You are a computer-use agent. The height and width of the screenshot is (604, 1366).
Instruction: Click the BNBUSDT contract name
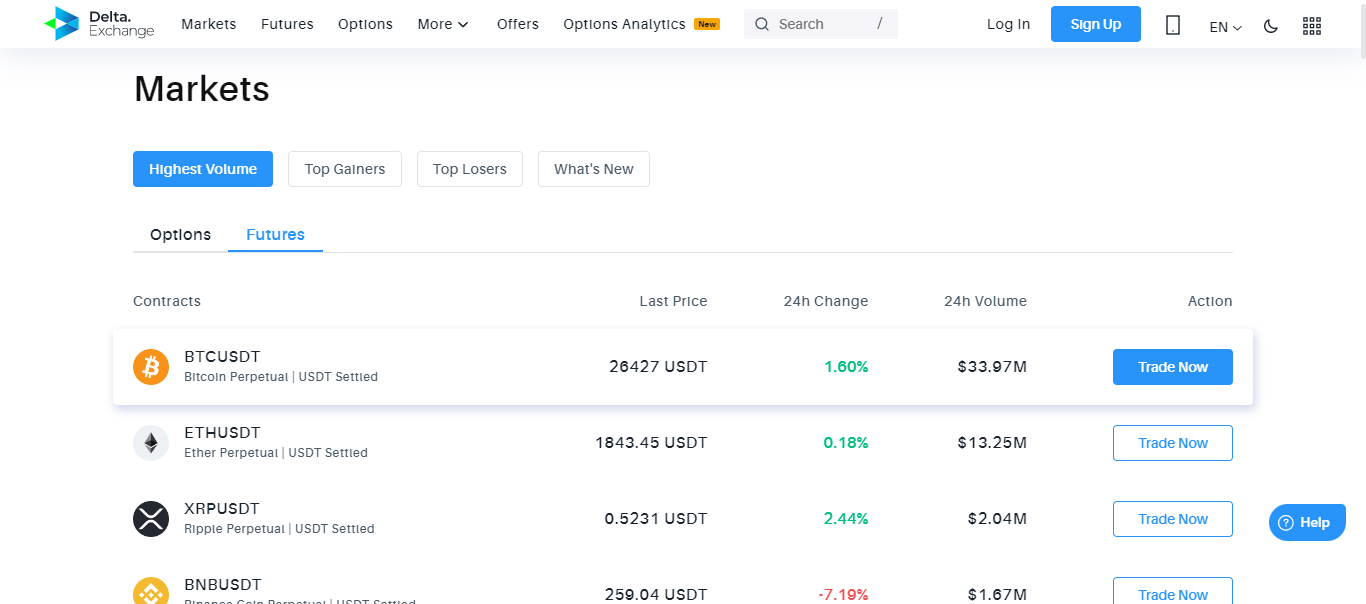point(223,585)
